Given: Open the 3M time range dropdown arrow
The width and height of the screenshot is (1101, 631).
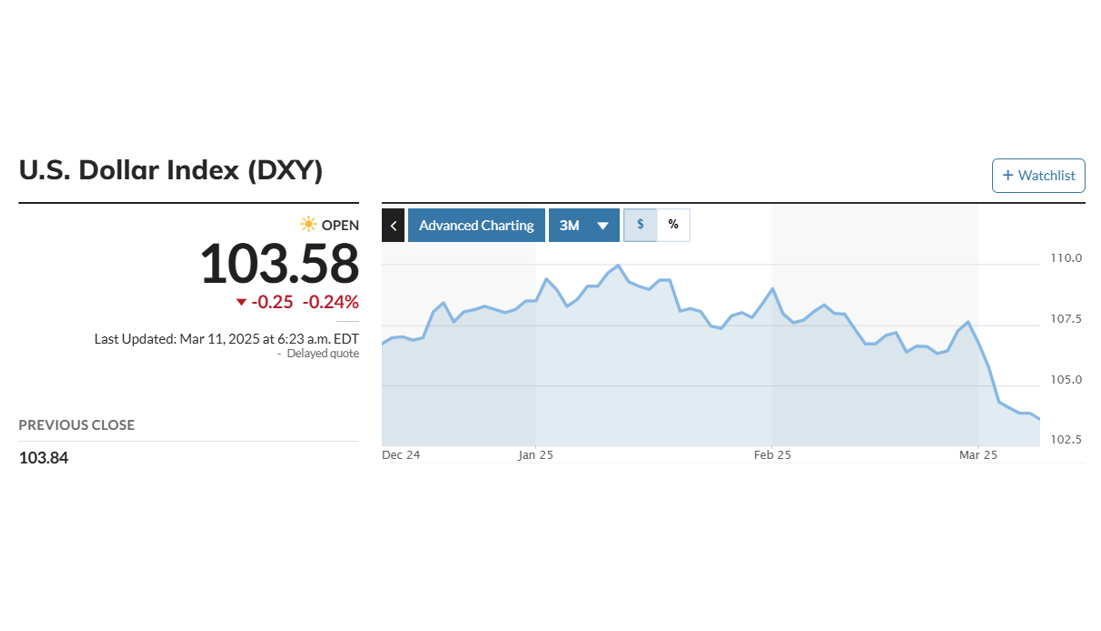Looking at the screenshot, I should [x=603, y=226].
